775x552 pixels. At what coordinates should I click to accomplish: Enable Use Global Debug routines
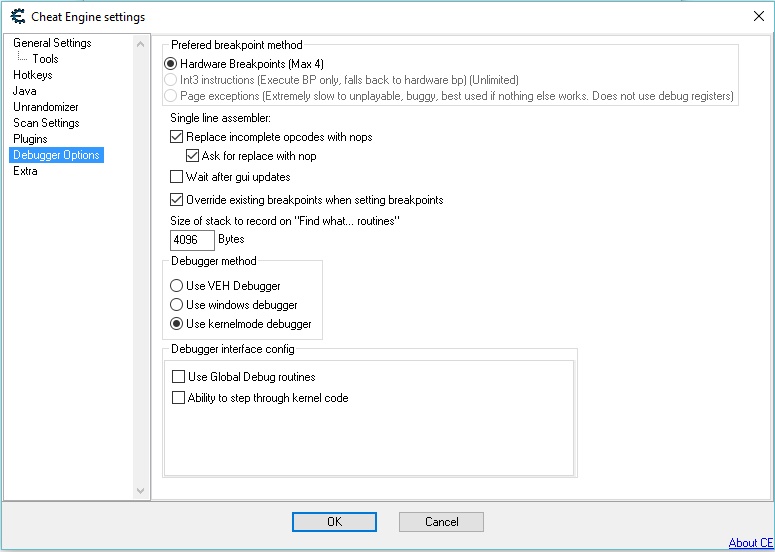pyautogui.click(x=179, y=377)
